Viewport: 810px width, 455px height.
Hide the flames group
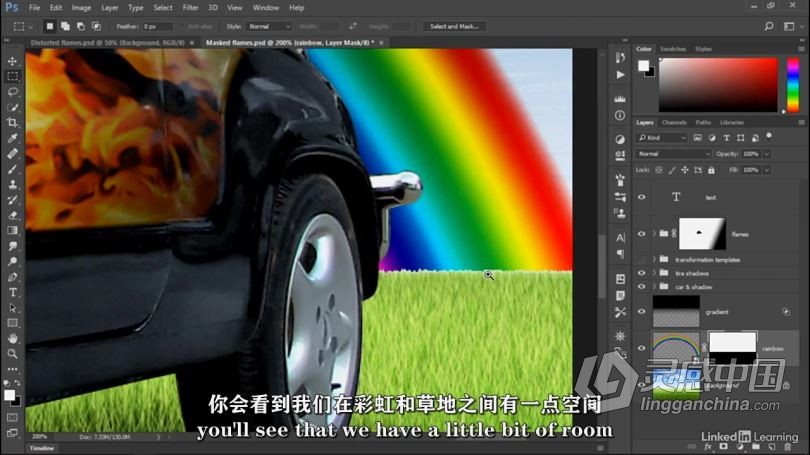[642, 234]
